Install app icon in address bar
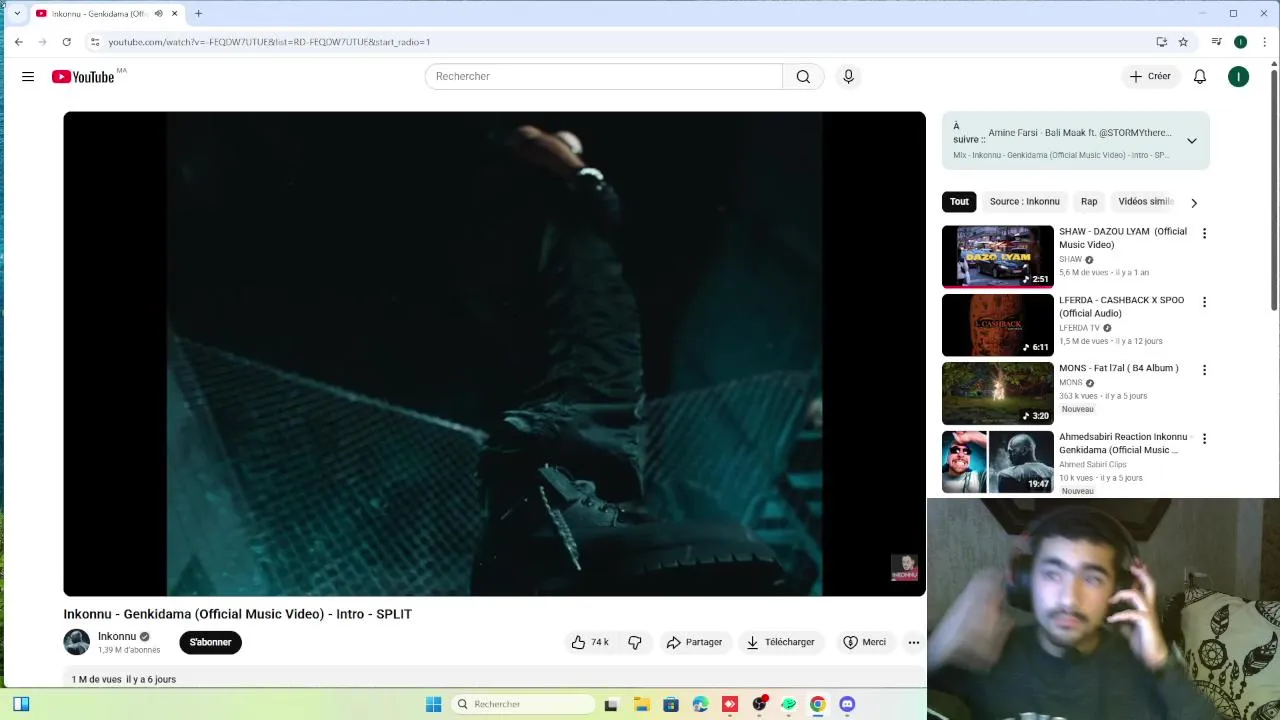 point(1161,42)
